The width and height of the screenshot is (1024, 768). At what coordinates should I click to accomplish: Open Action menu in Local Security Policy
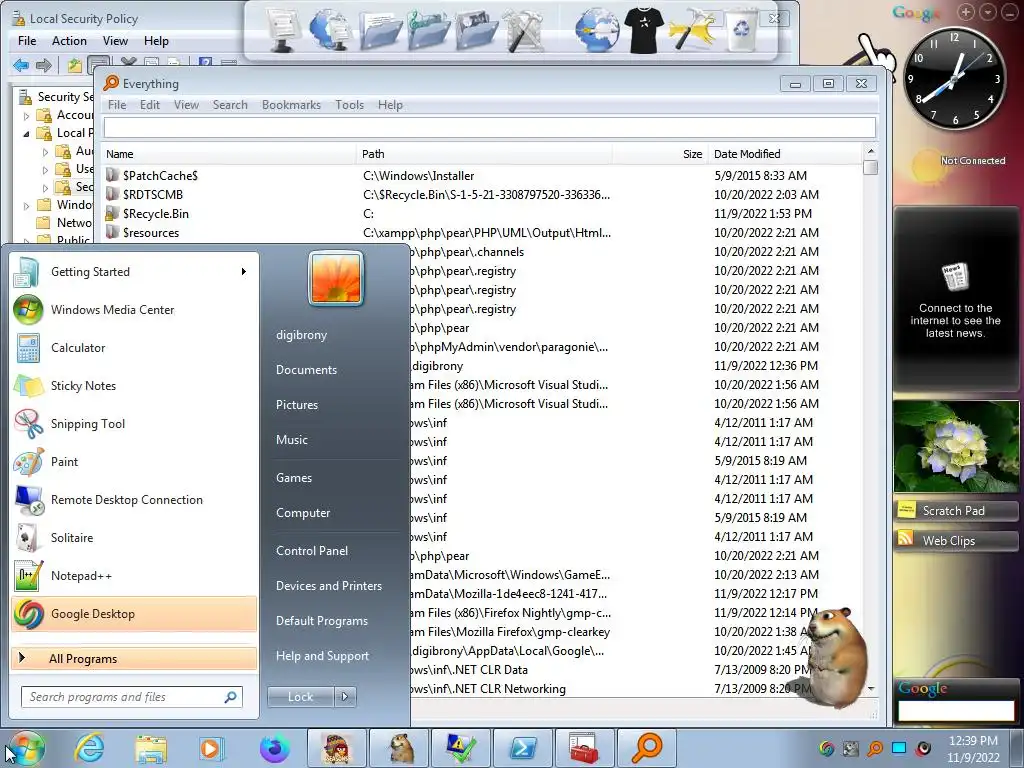(x=69, y=40)
